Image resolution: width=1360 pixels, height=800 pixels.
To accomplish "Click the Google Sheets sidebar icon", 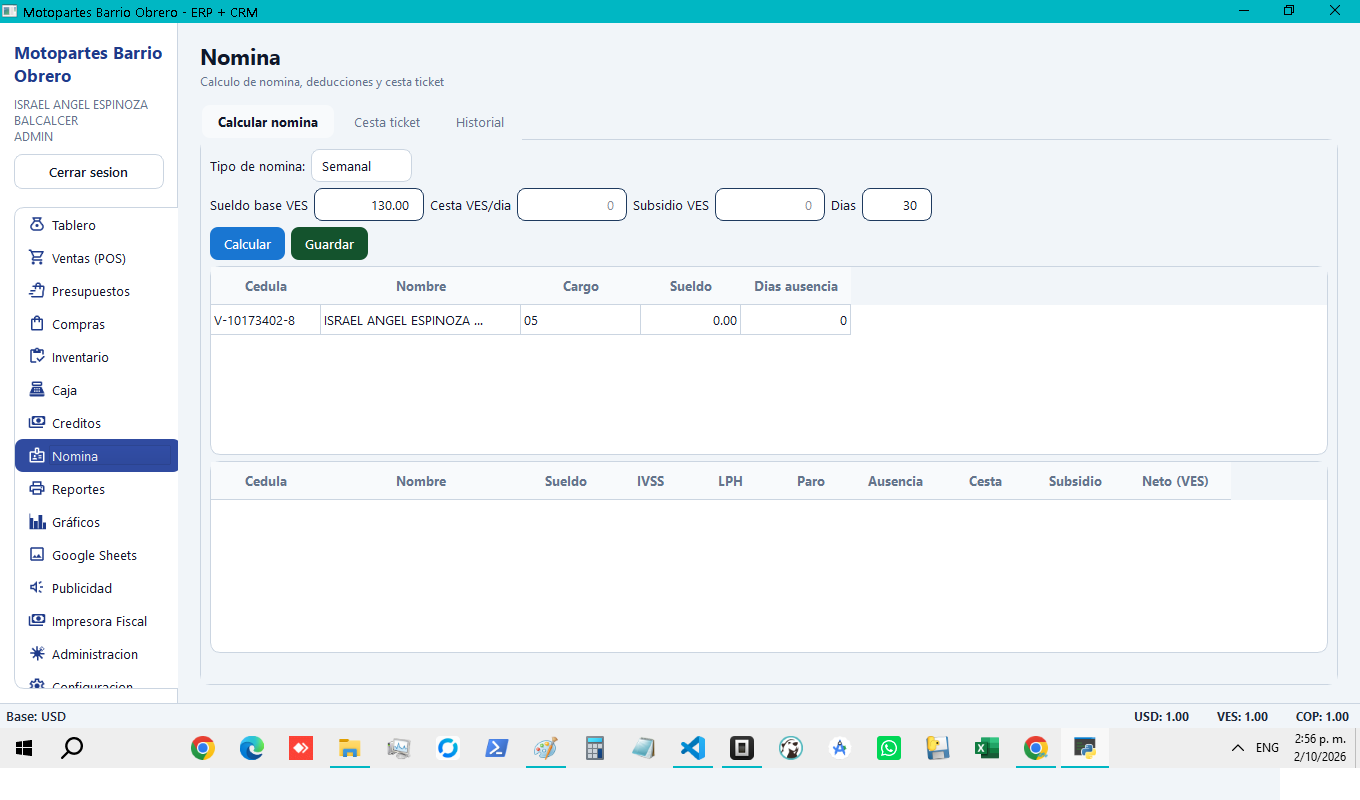I will 37,555.
